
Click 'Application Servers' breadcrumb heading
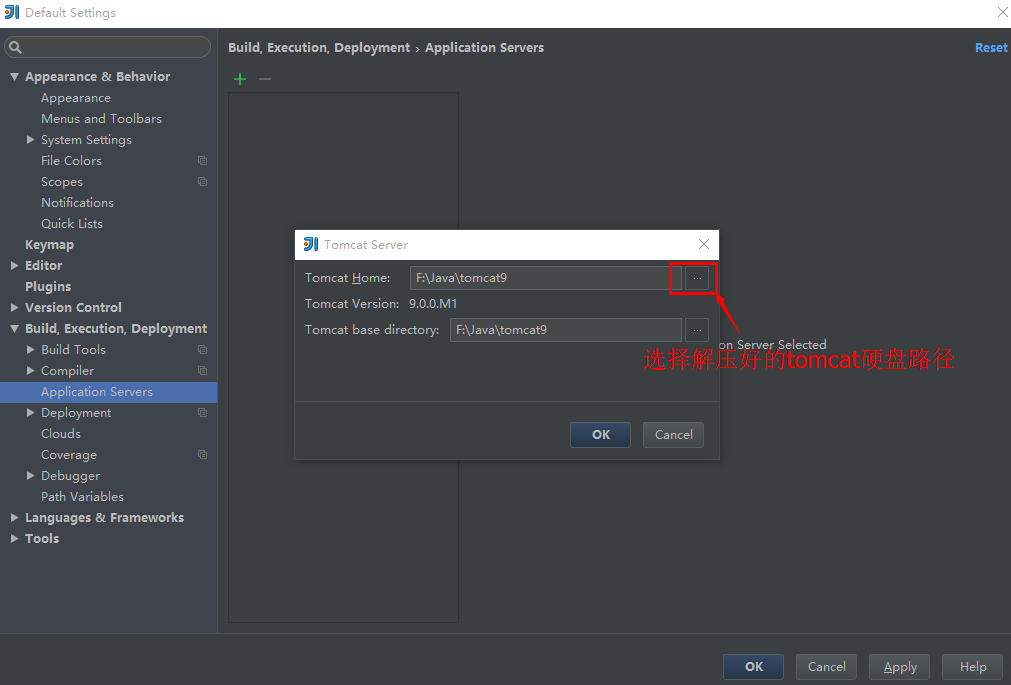484,48
